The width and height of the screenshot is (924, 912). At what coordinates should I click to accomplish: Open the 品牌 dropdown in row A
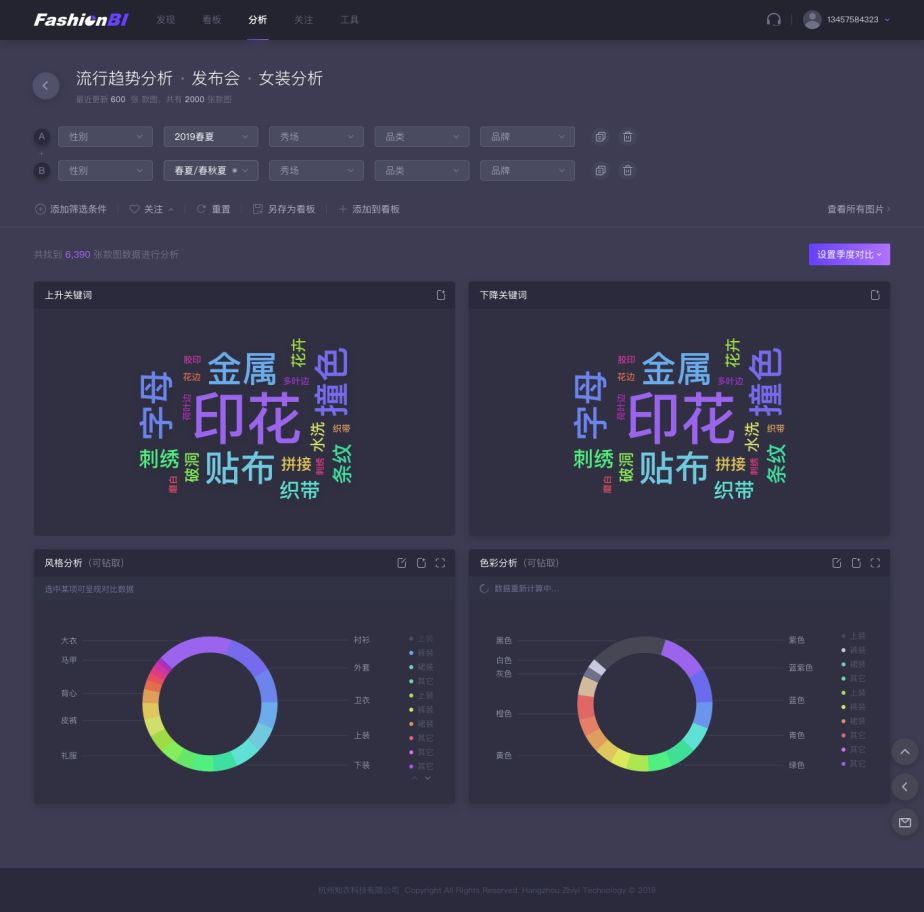tap(527, 137)
